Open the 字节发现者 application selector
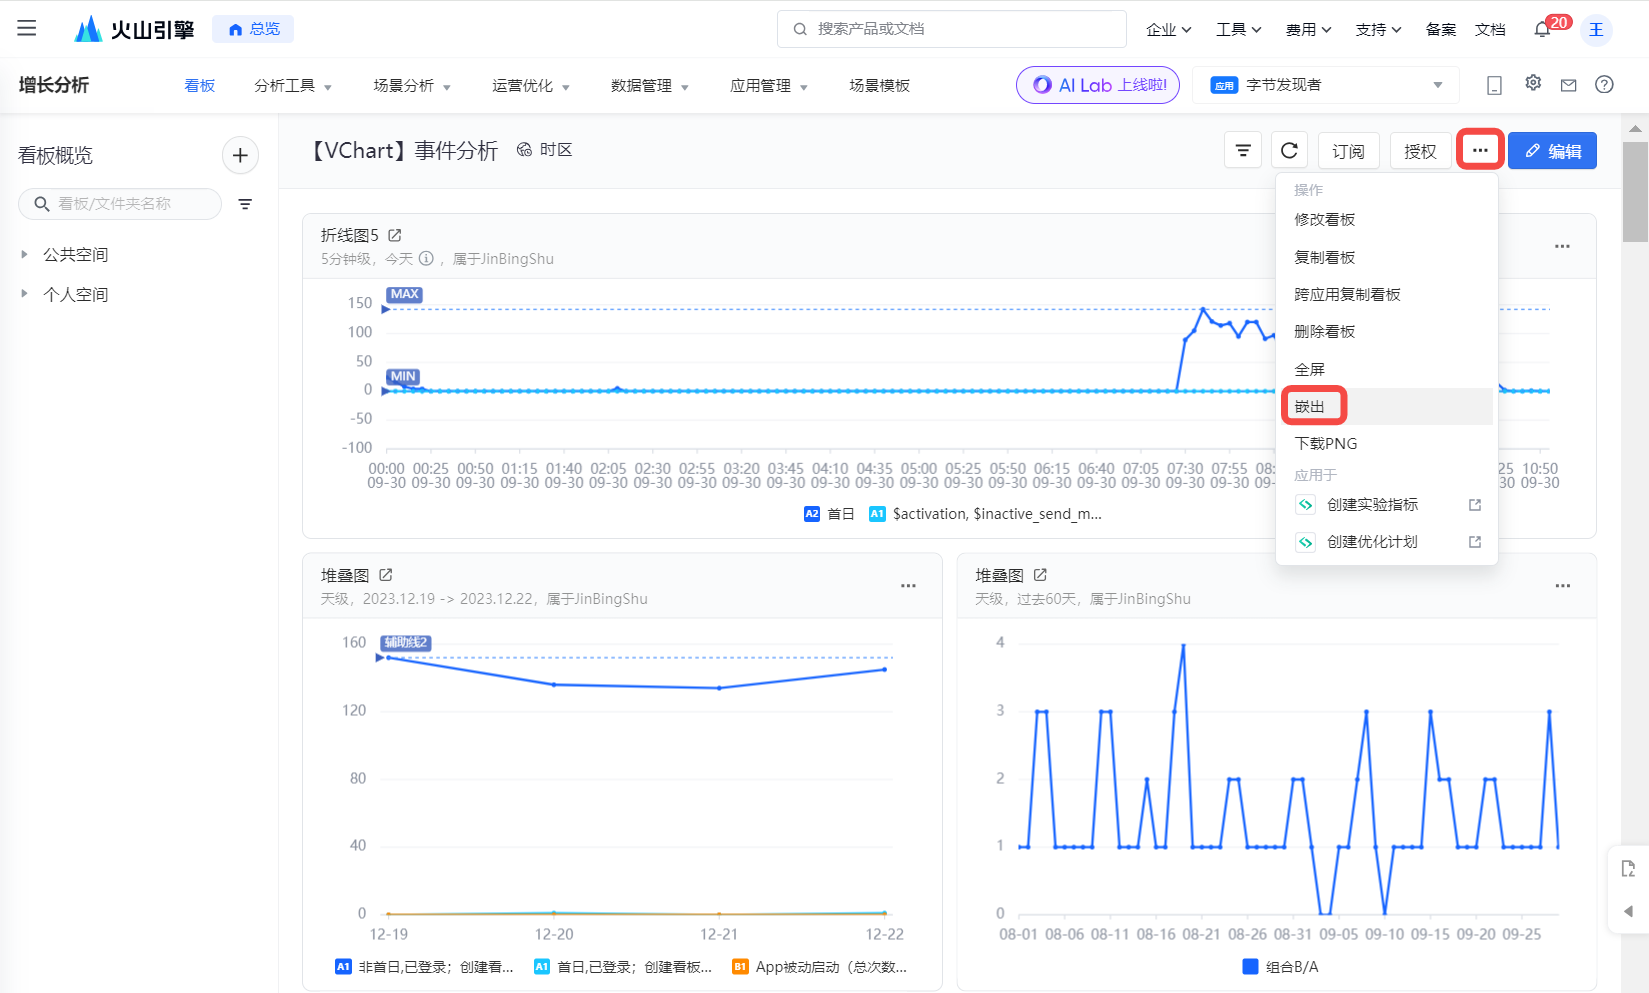Viewport: 1649px width, 993px height. point(1326,85)
